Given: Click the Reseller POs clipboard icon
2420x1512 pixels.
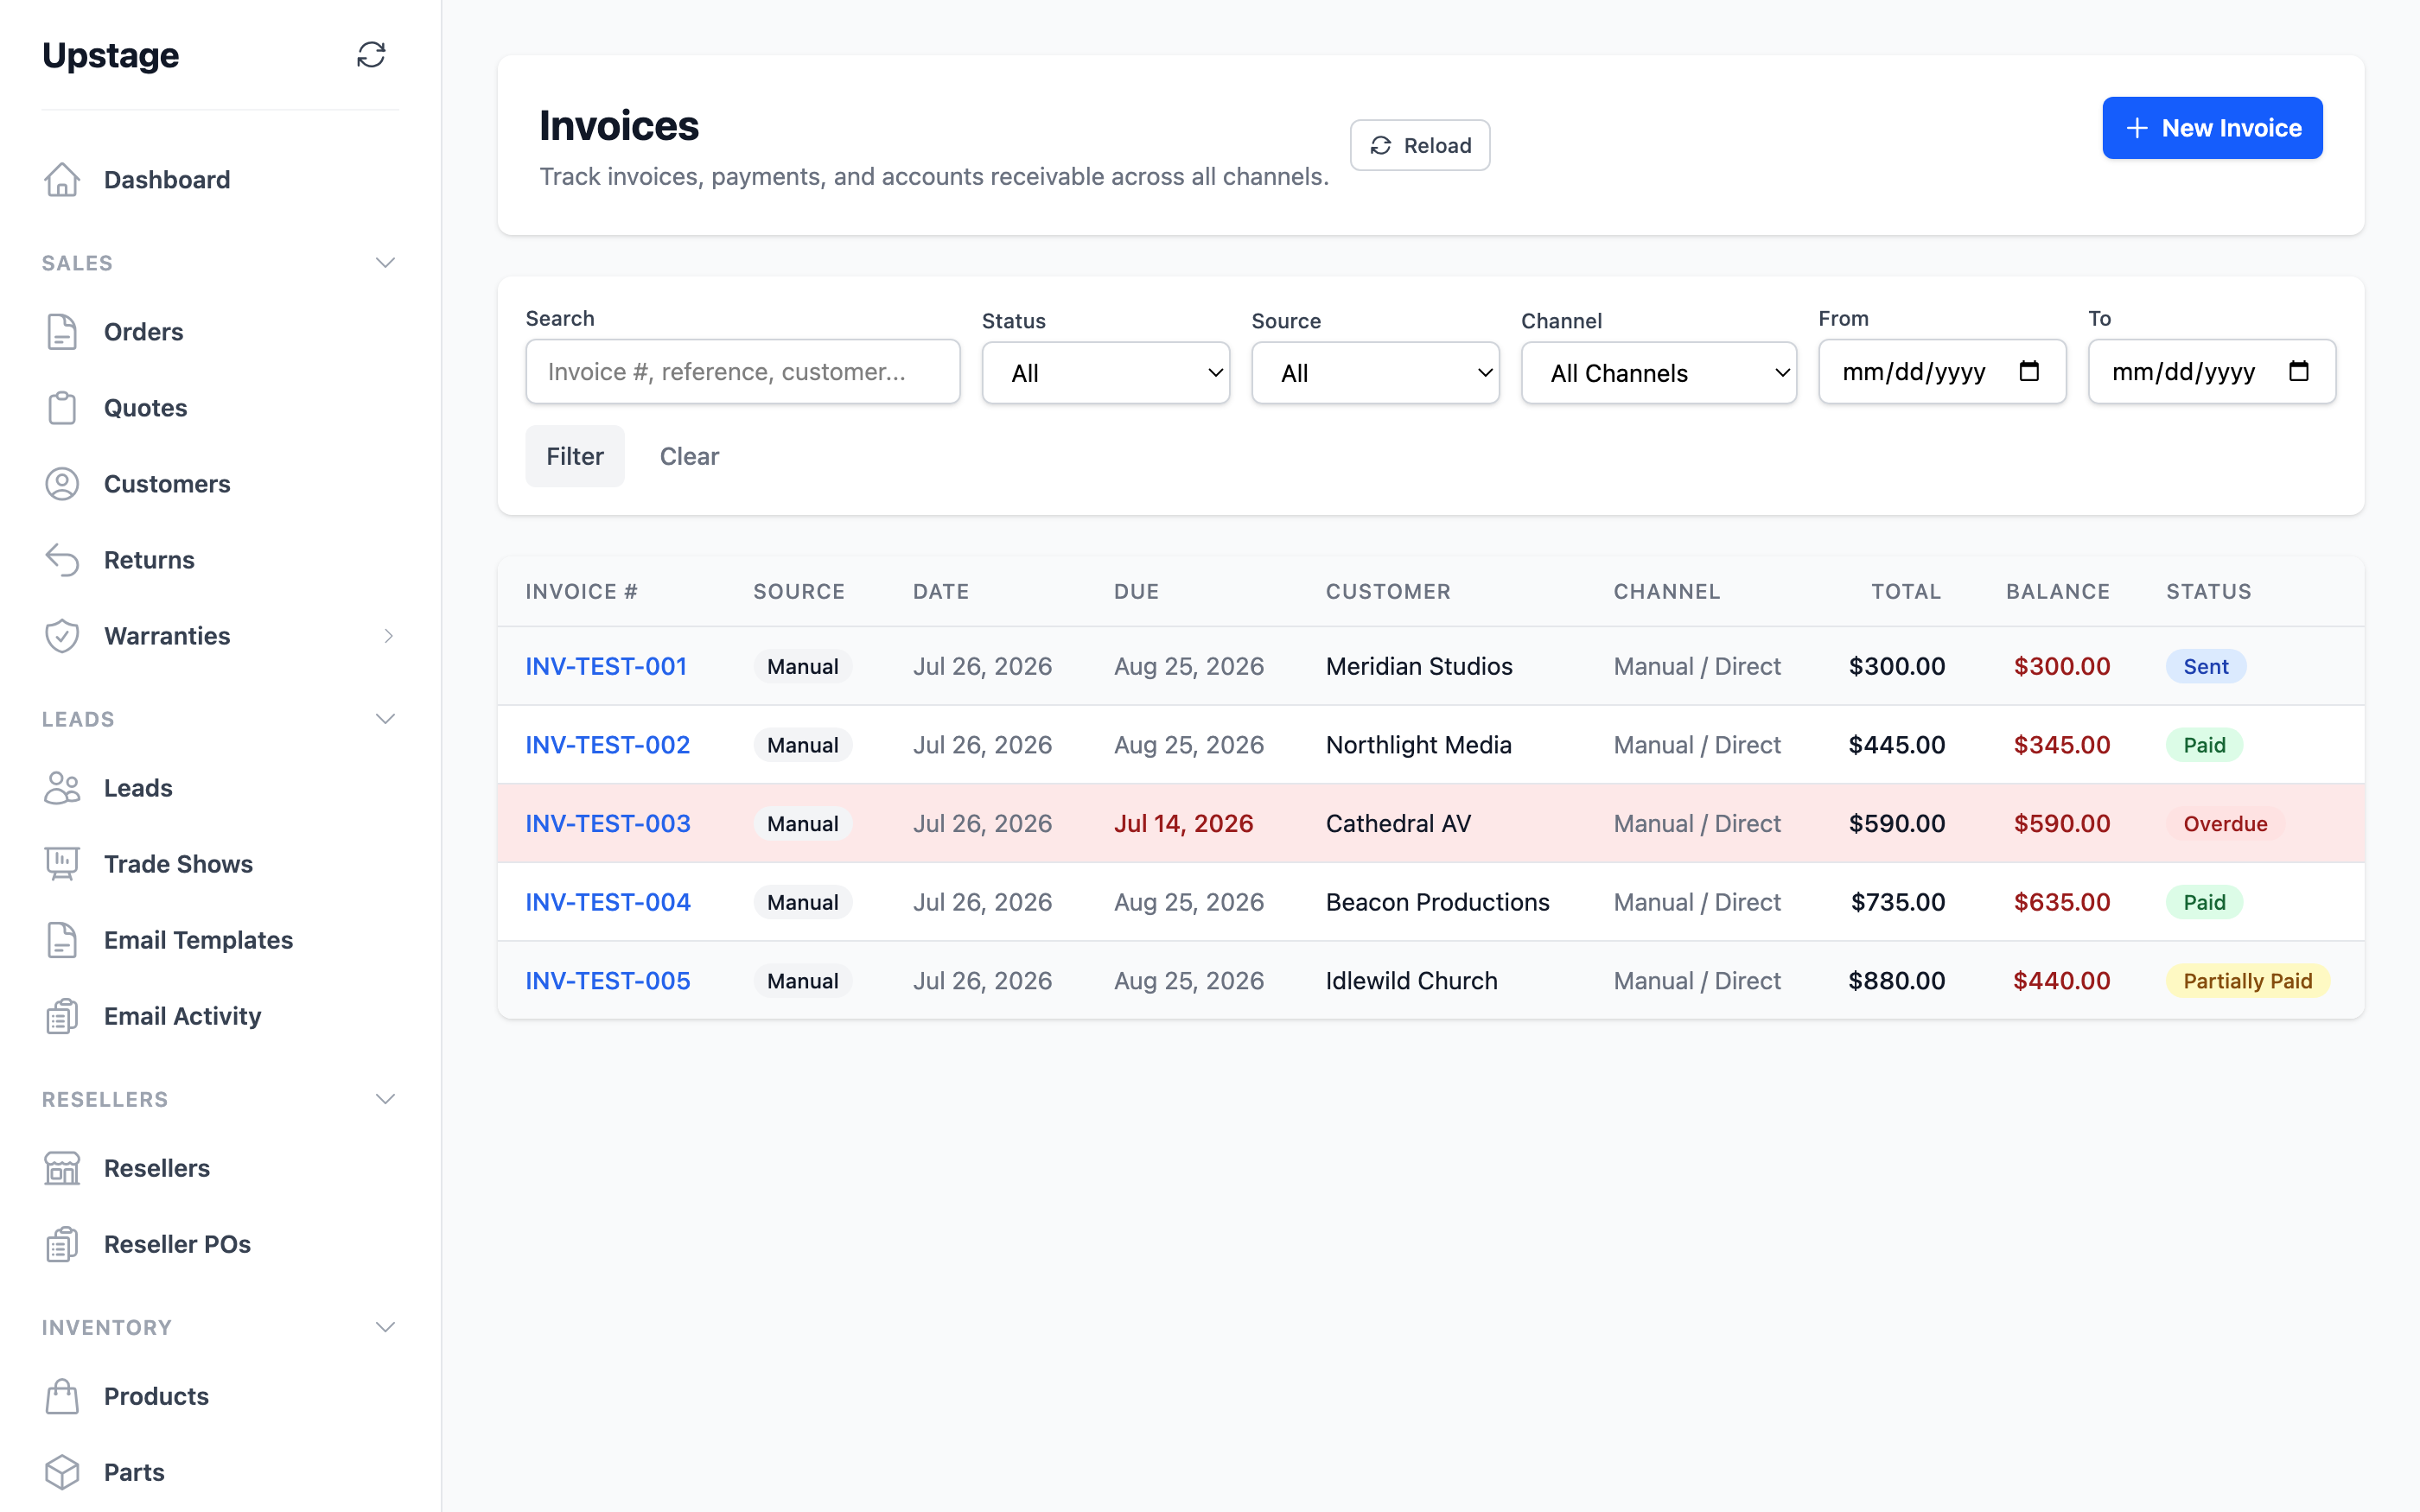Looking at the screenshot, I should coord(62,1244).
